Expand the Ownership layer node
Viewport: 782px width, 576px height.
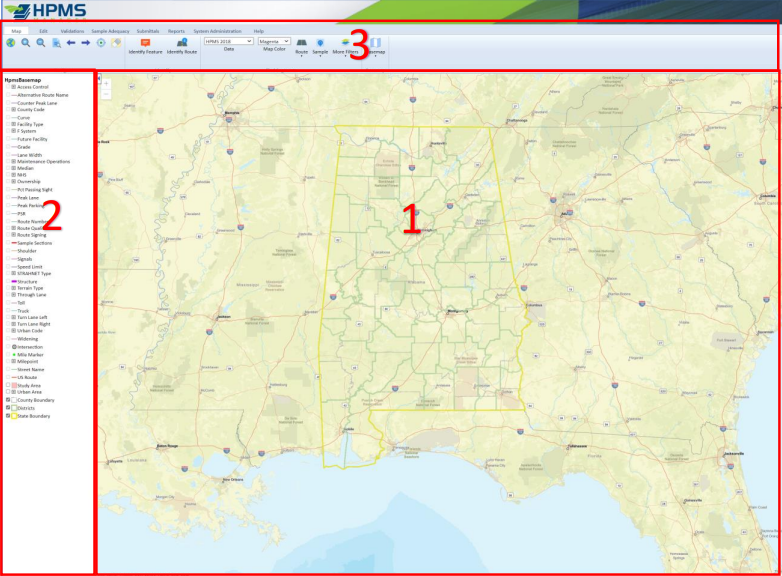14,182
